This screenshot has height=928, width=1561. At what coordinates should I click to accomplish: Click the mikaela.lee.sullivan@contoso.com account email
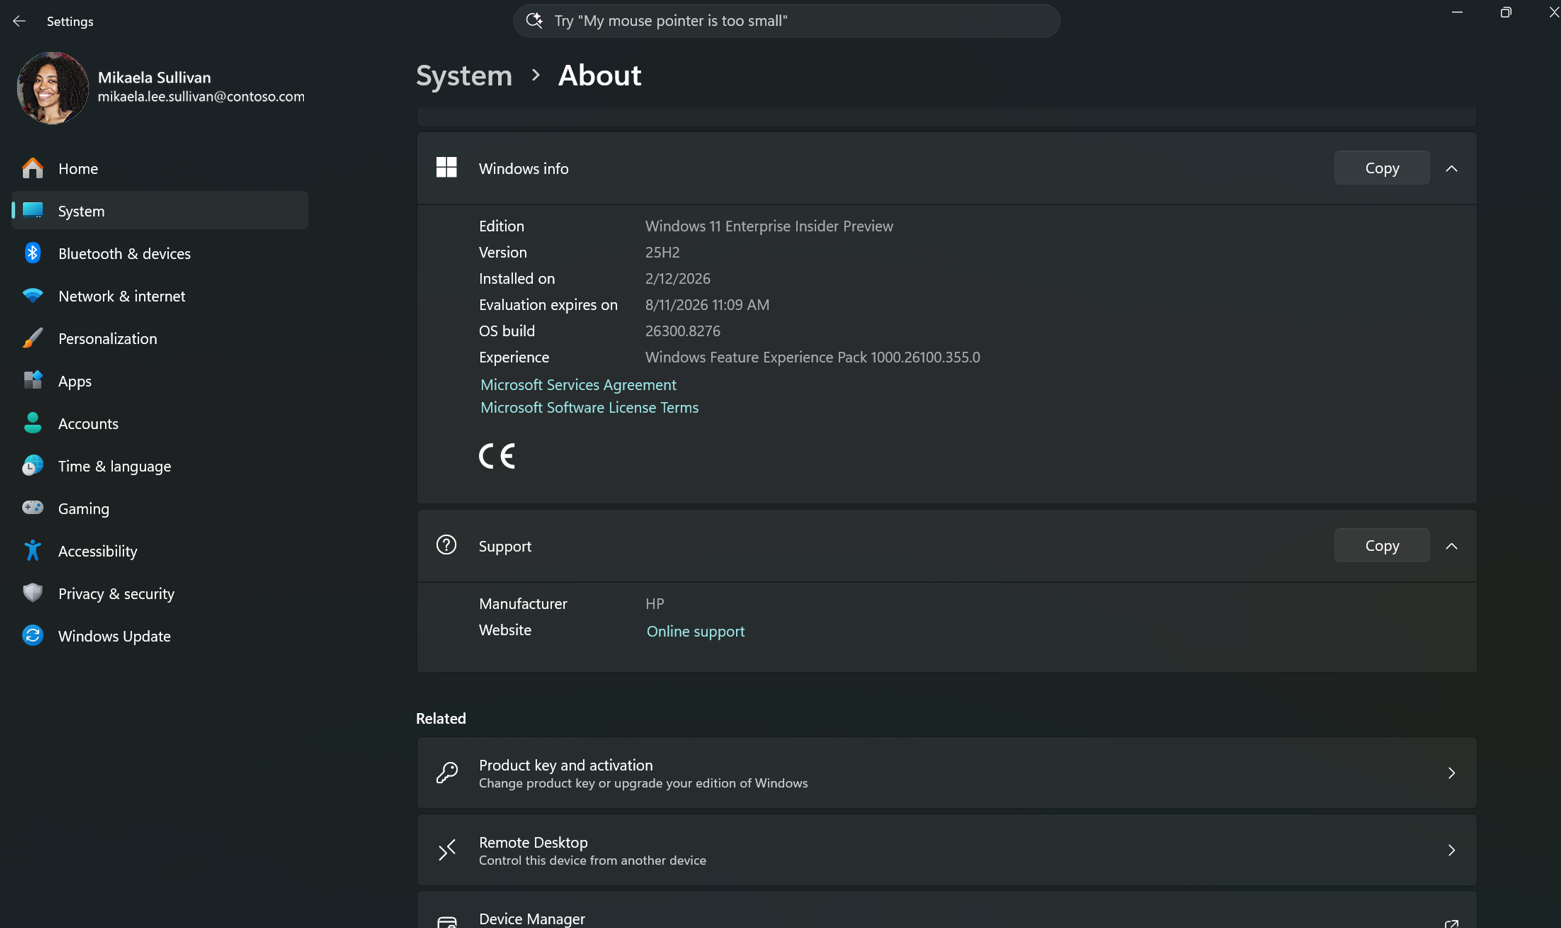coord(201,97)
